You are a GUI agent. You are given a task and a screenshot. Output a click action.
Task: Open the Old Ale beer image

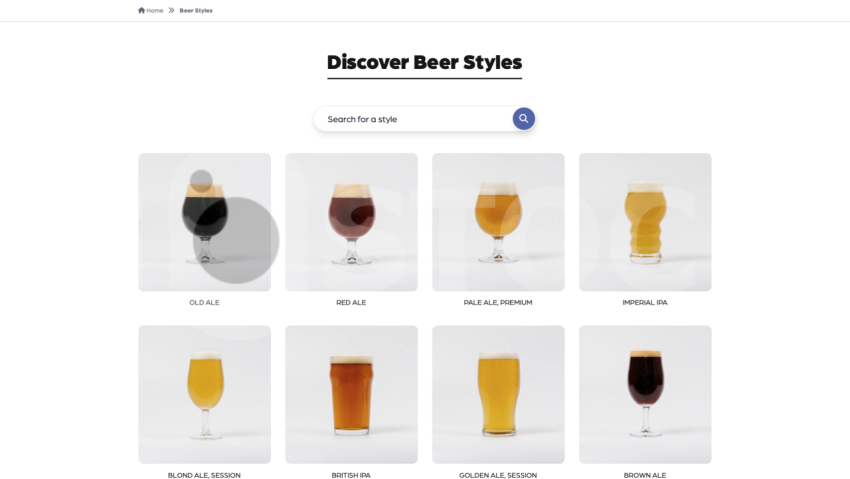tap(204, 222)
